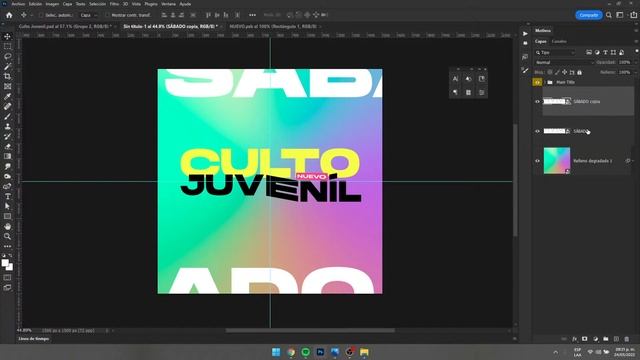This screenshot has width=640, height=360.
Task: Select the Magic Wand tool
Action: pyautogui.click(x=7, y=66)
